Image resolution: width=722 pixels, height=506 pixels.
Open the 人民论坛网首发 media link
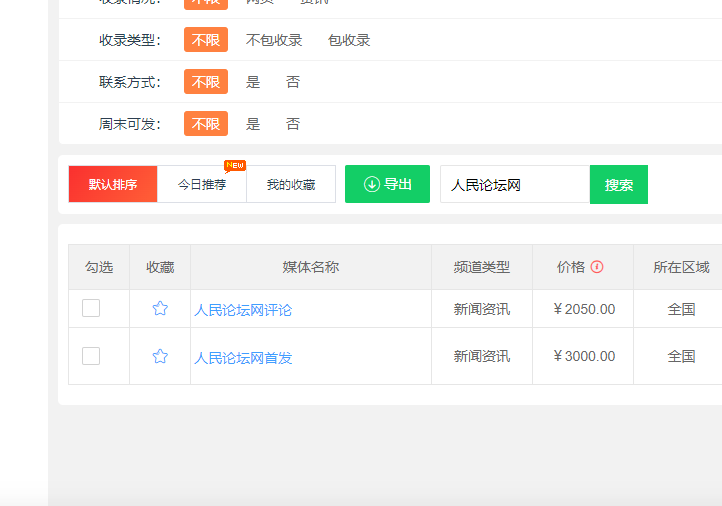click(243, 357)
